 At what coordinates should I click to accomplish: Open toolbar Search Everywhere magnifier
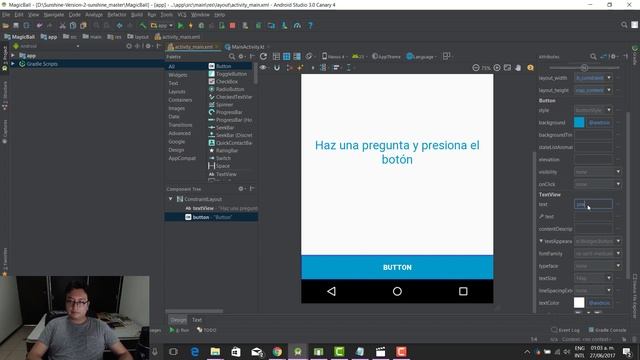(x=624, y=25)
